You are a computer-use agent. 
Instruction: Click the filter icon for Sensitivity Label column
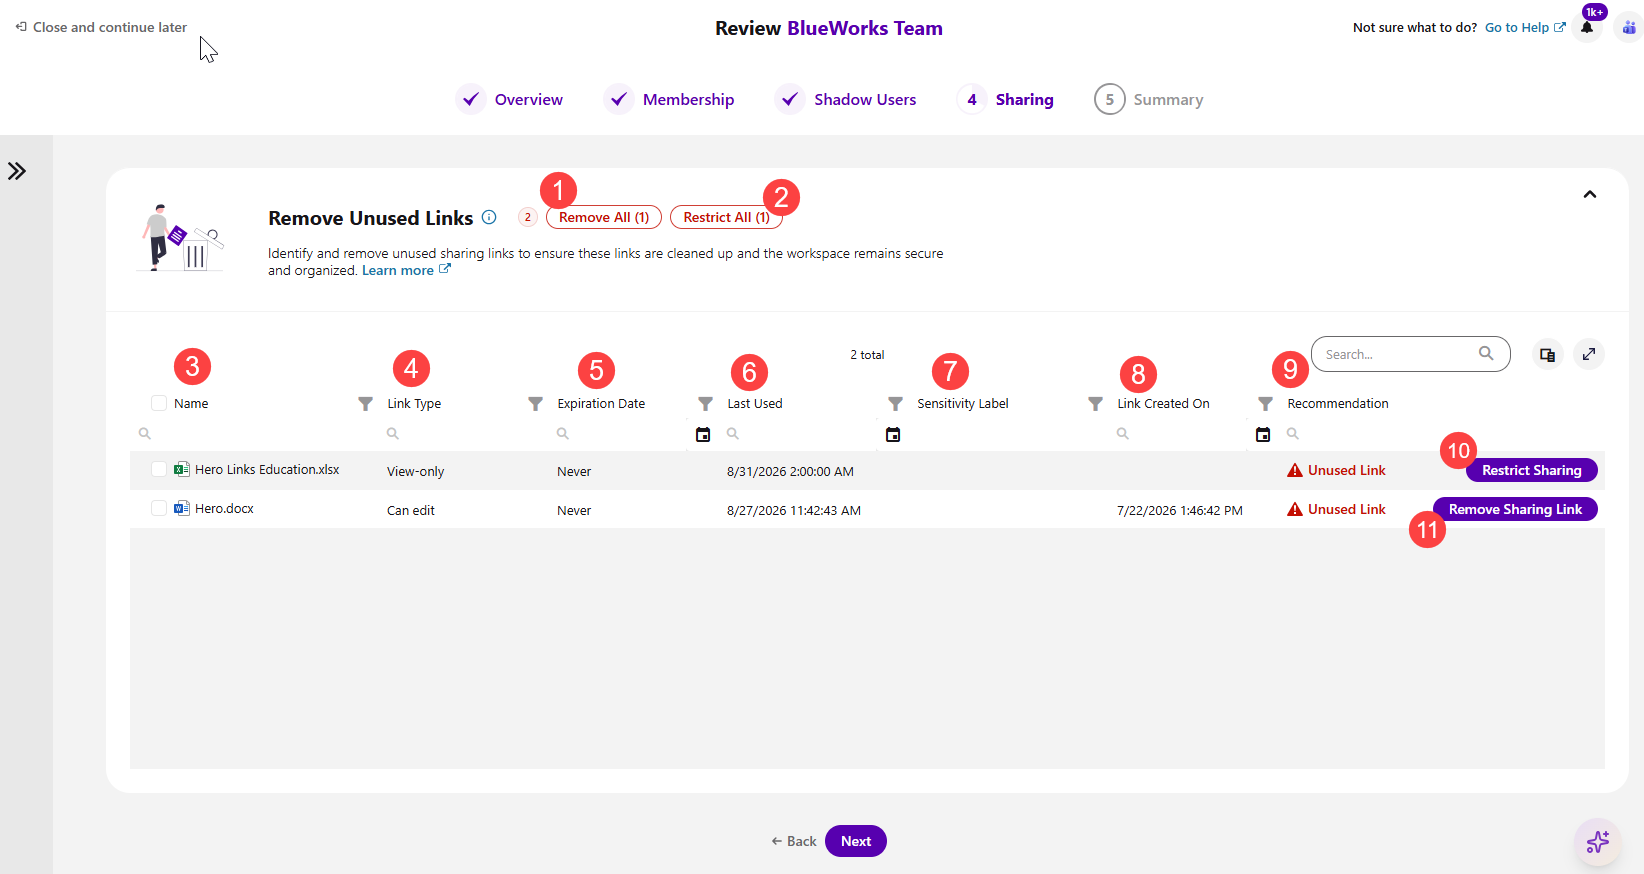(1096, 404)
